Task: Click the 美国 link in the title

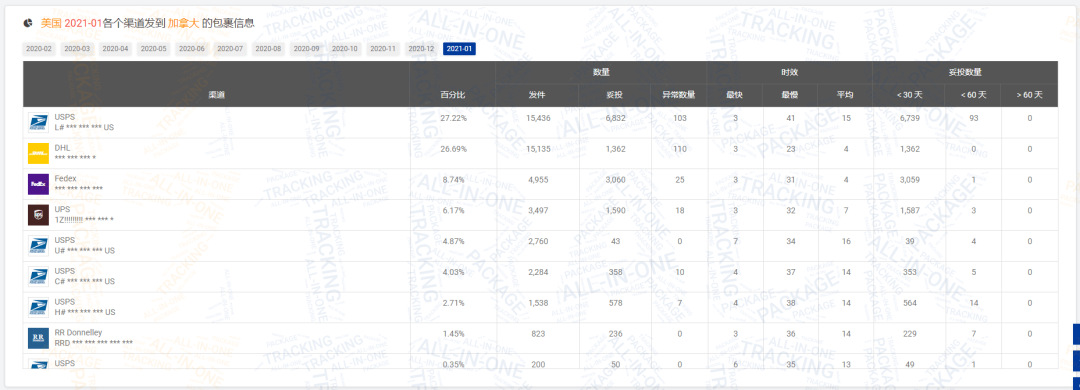Action: (51, 23)
